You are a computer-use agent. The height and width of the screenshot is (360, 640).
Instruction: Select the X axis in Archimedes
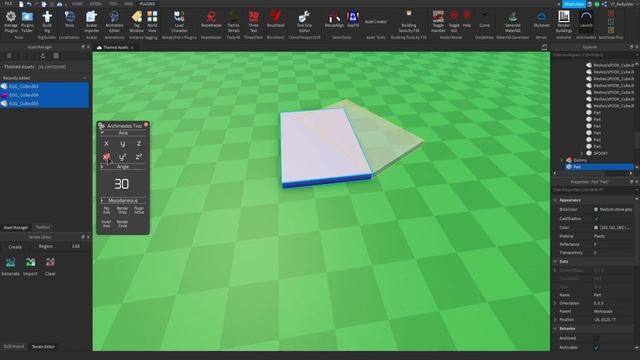point(106,144)
